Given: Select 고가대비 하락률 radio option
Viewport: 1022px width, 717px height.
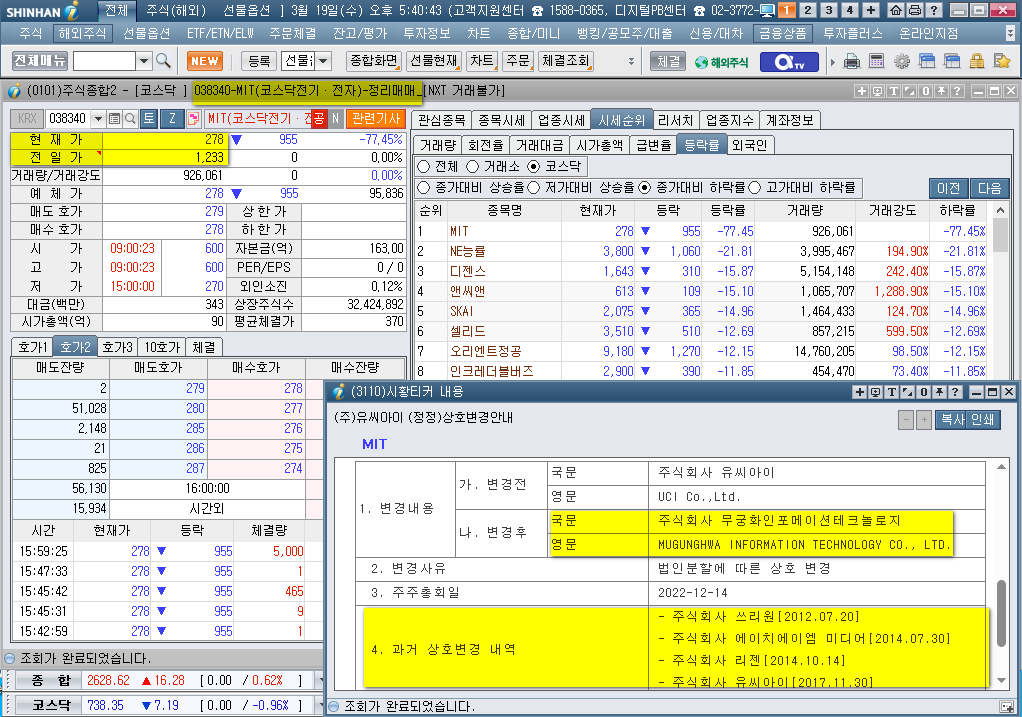Looking at the screenshot, I should click(x=755, y=188).
